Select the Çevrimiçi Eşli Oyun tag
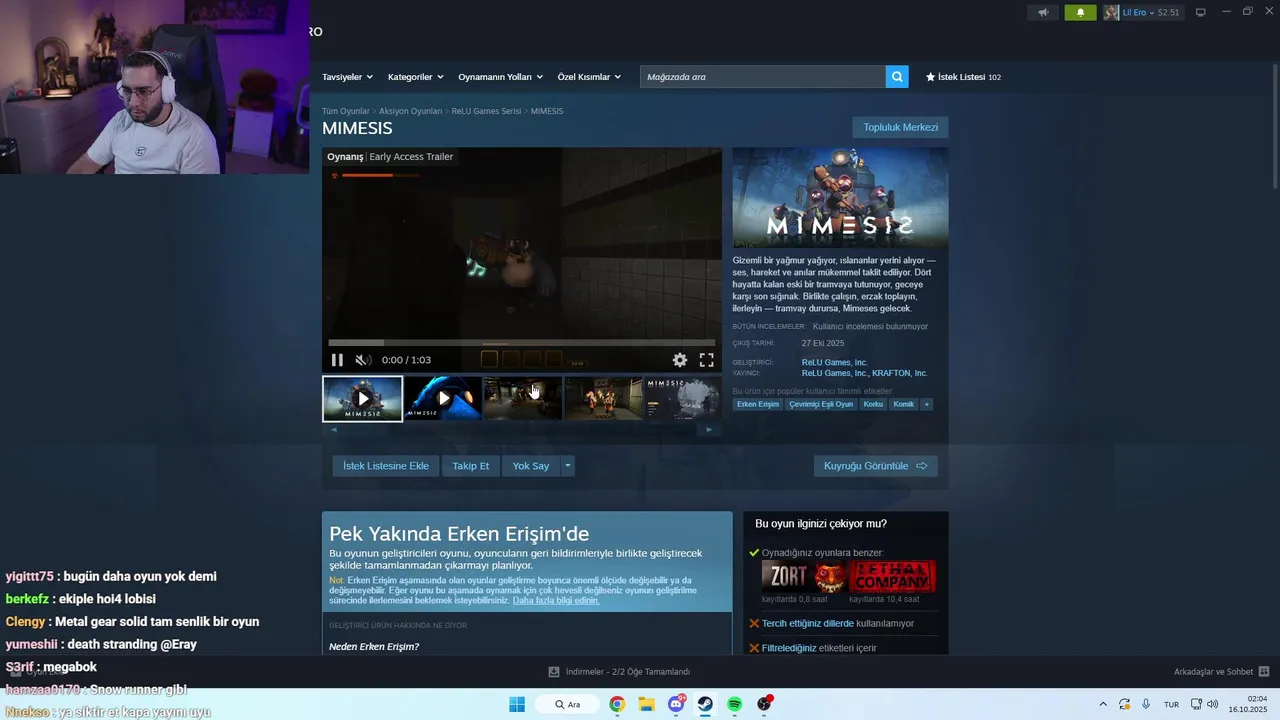The width and height of the screenshot is (1280, 720). (x=821, y=404)
